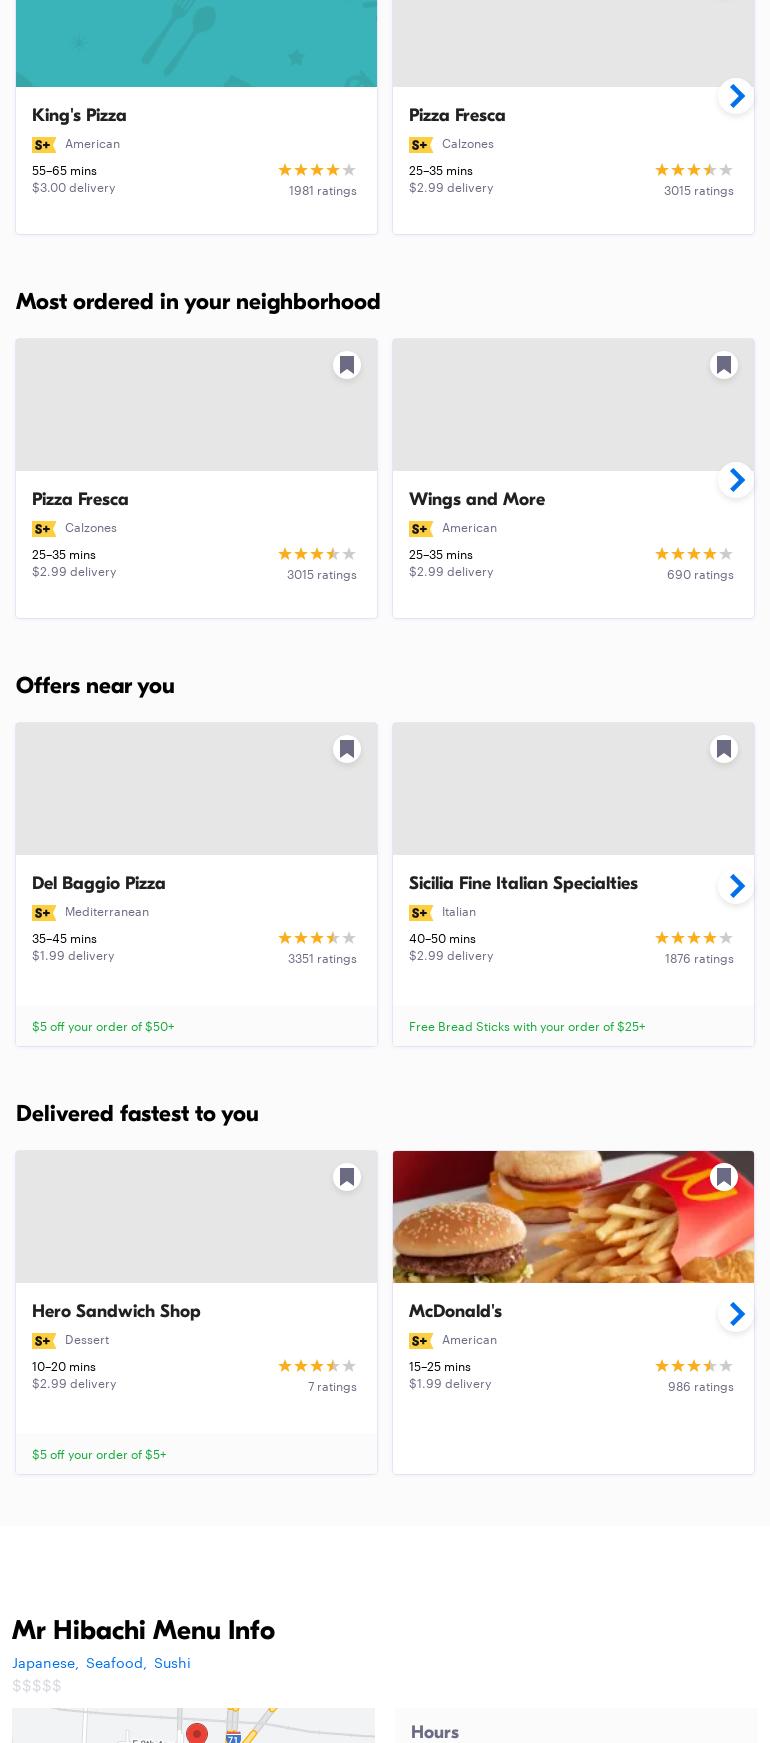Advance Offers near you carousel arrow
The width and height of the screenshot is (770, 1743).
736,886
